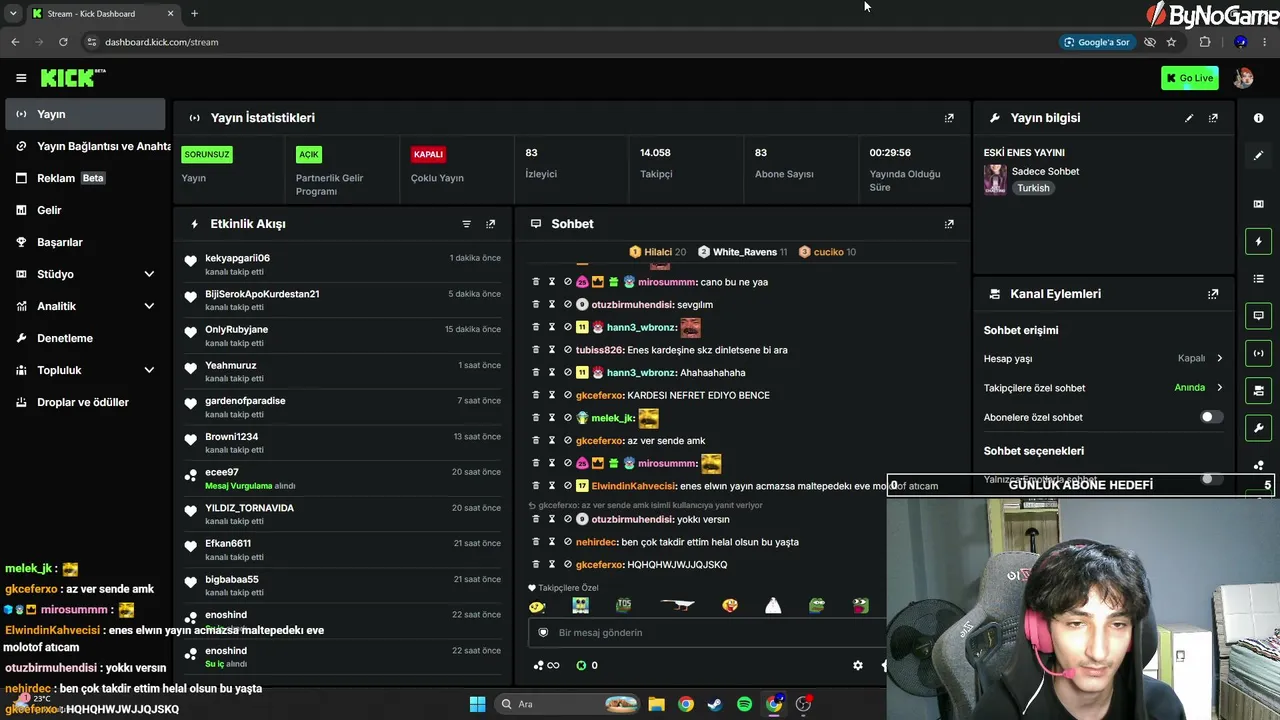The width and height of the screenshot is (1280, 720).
Task: Pop out the Yayın İstatistikleri panel
Action: (x=949, y=118)
